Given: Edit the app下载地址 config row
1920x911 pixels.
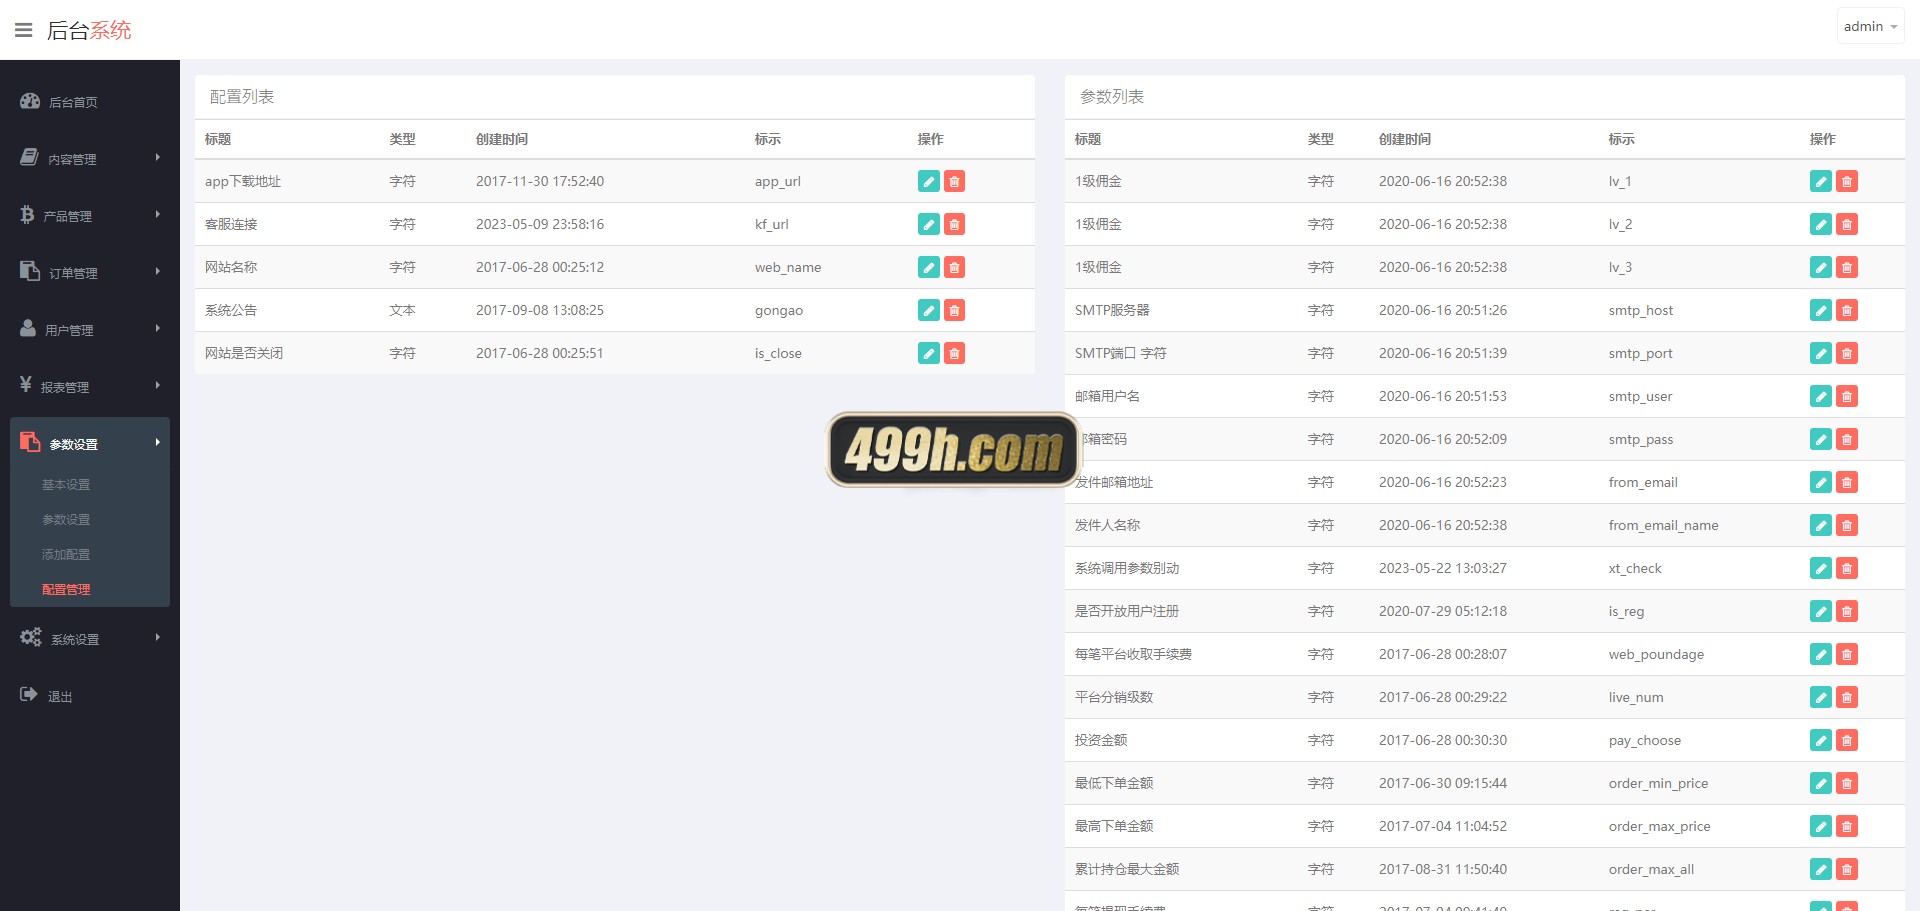Looking at the screenshot, I should (x=929, y=181).
